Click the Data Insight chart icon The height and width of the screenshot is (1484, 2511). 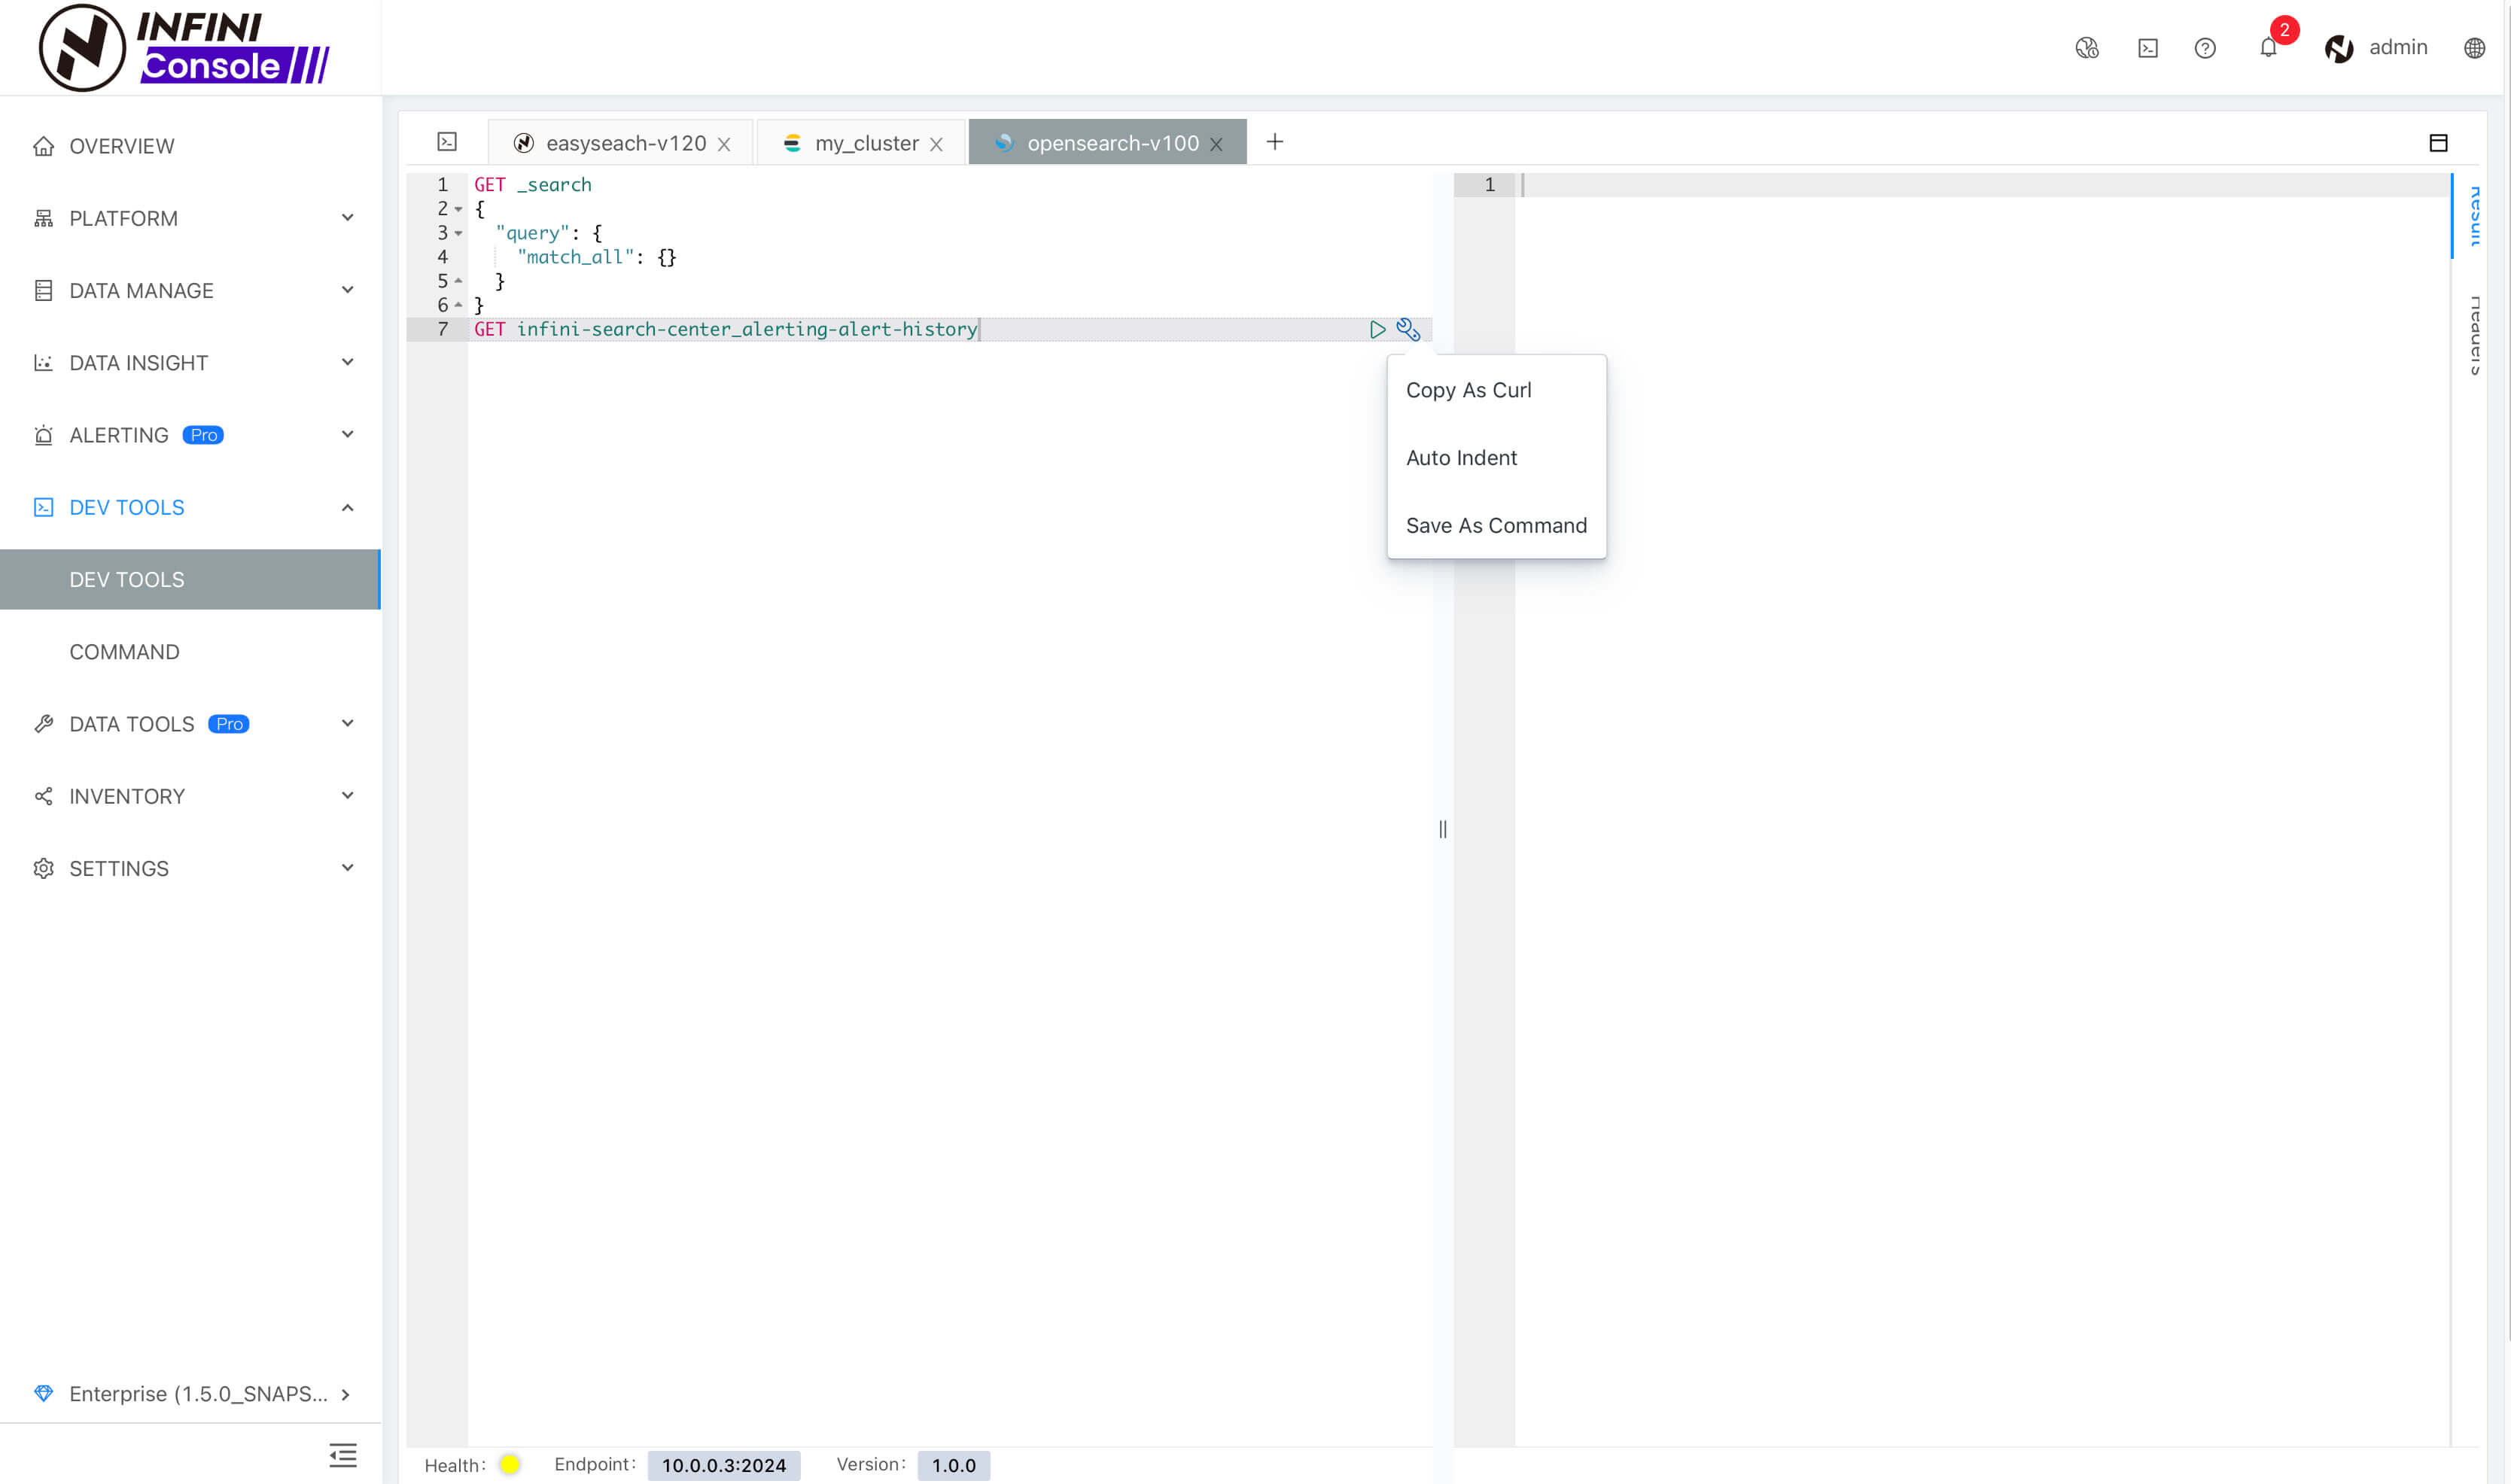click(43, 363)
